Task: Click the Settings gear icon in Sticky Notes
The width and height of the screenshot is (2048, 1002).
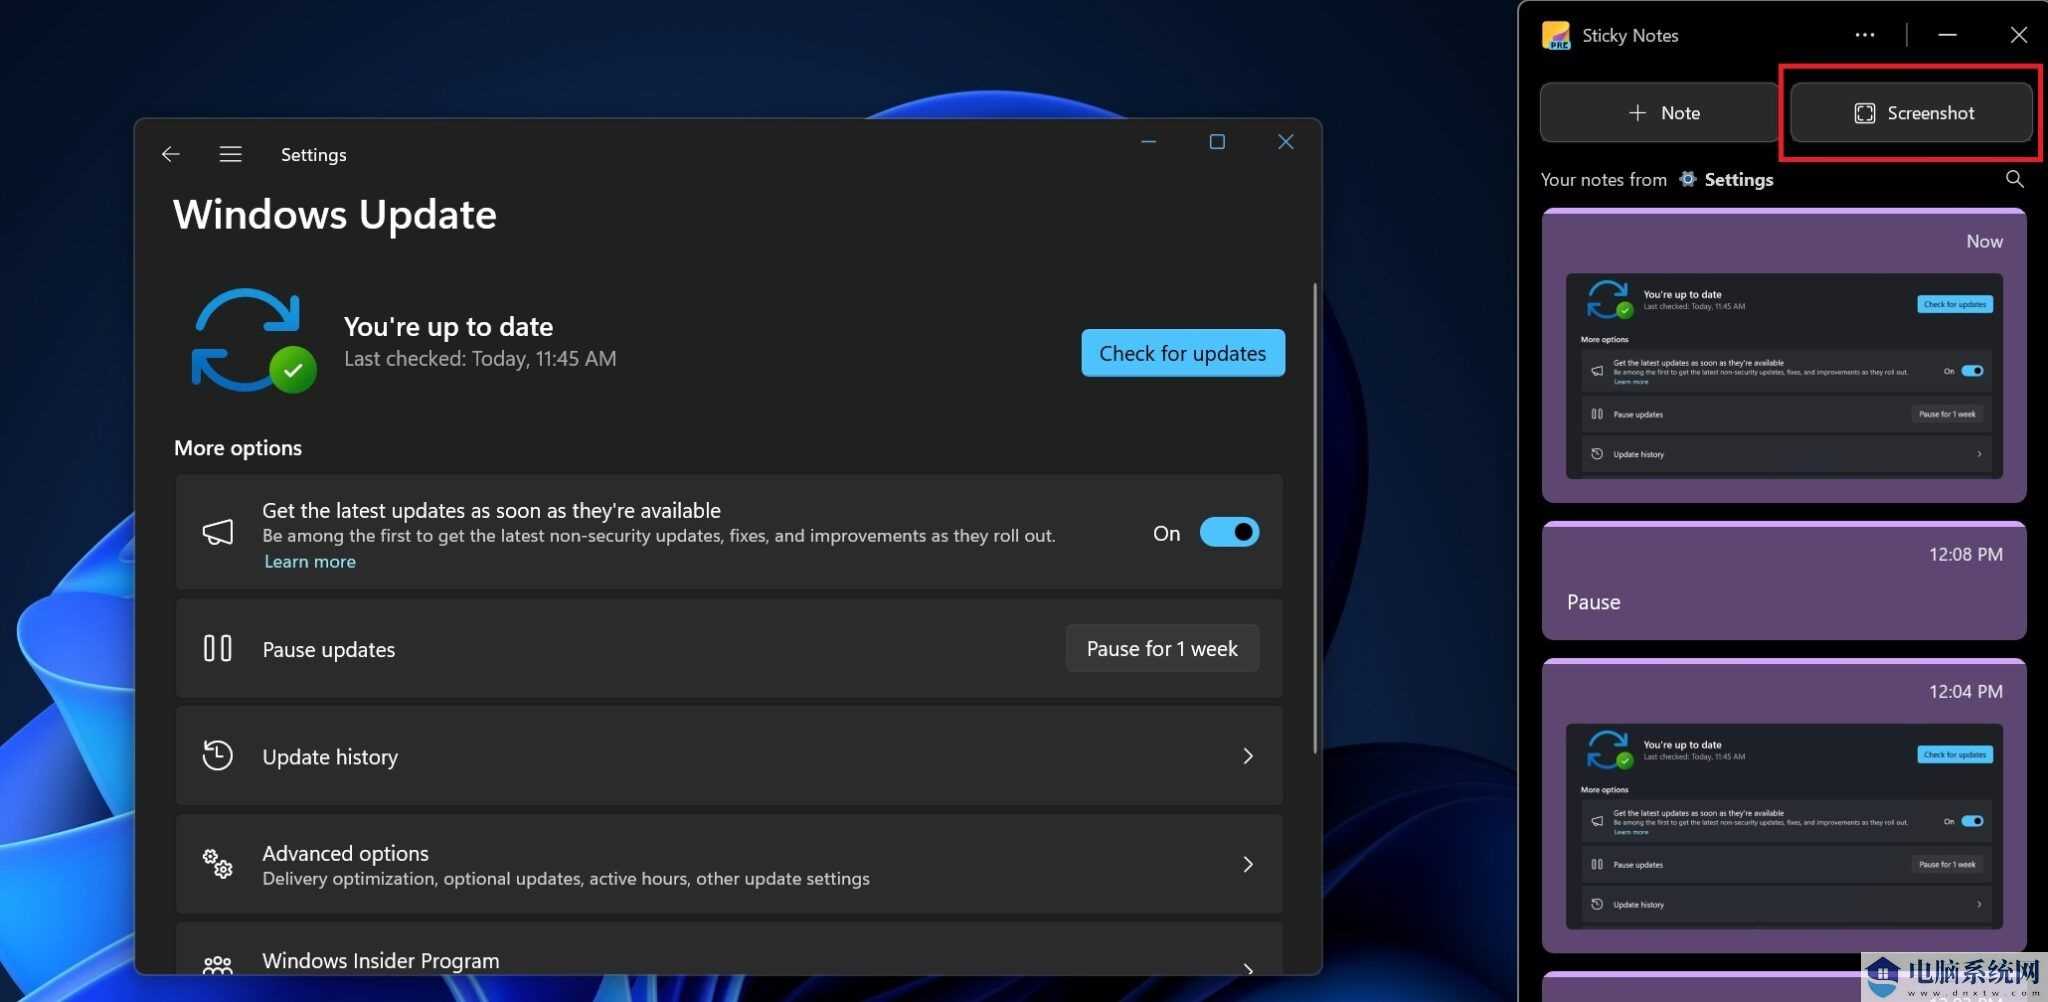Action: pos(1687,179)
